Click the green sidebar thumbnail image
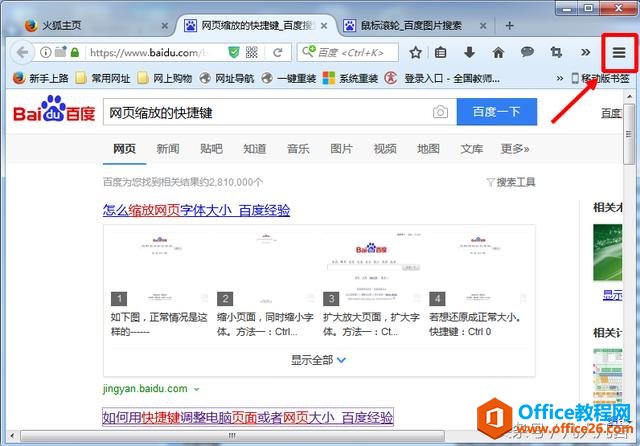This screenshot has height=446, width=640. click(608, 252)
